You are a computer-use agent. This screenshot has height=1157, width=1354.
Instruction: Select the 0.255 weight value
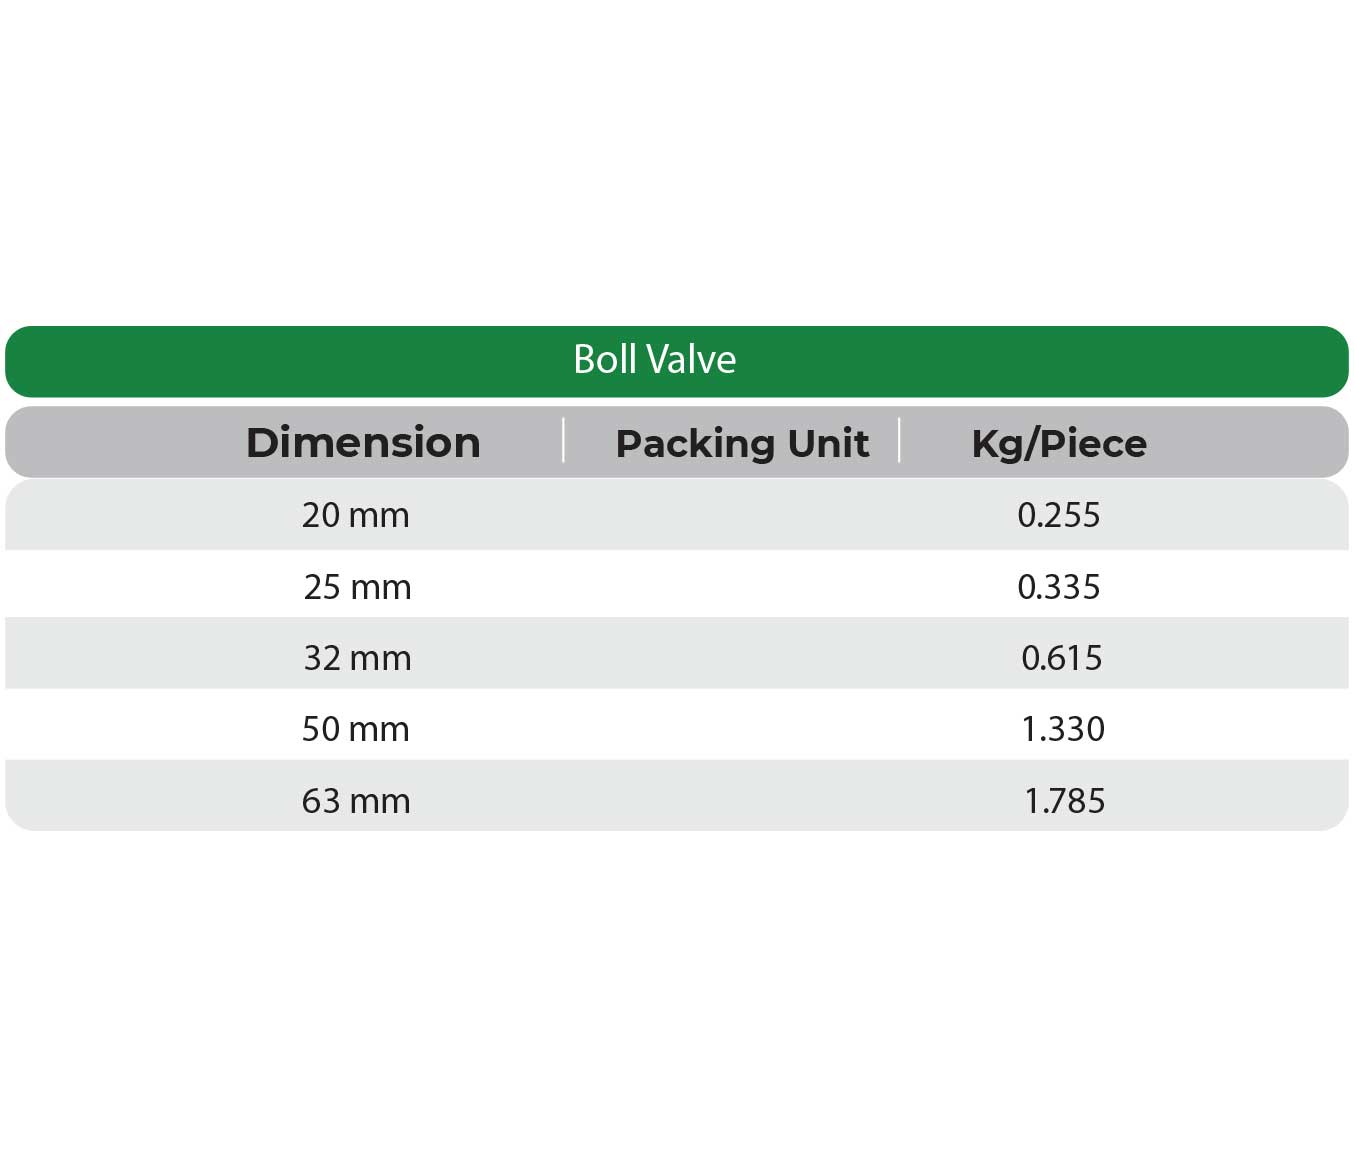1058,515
